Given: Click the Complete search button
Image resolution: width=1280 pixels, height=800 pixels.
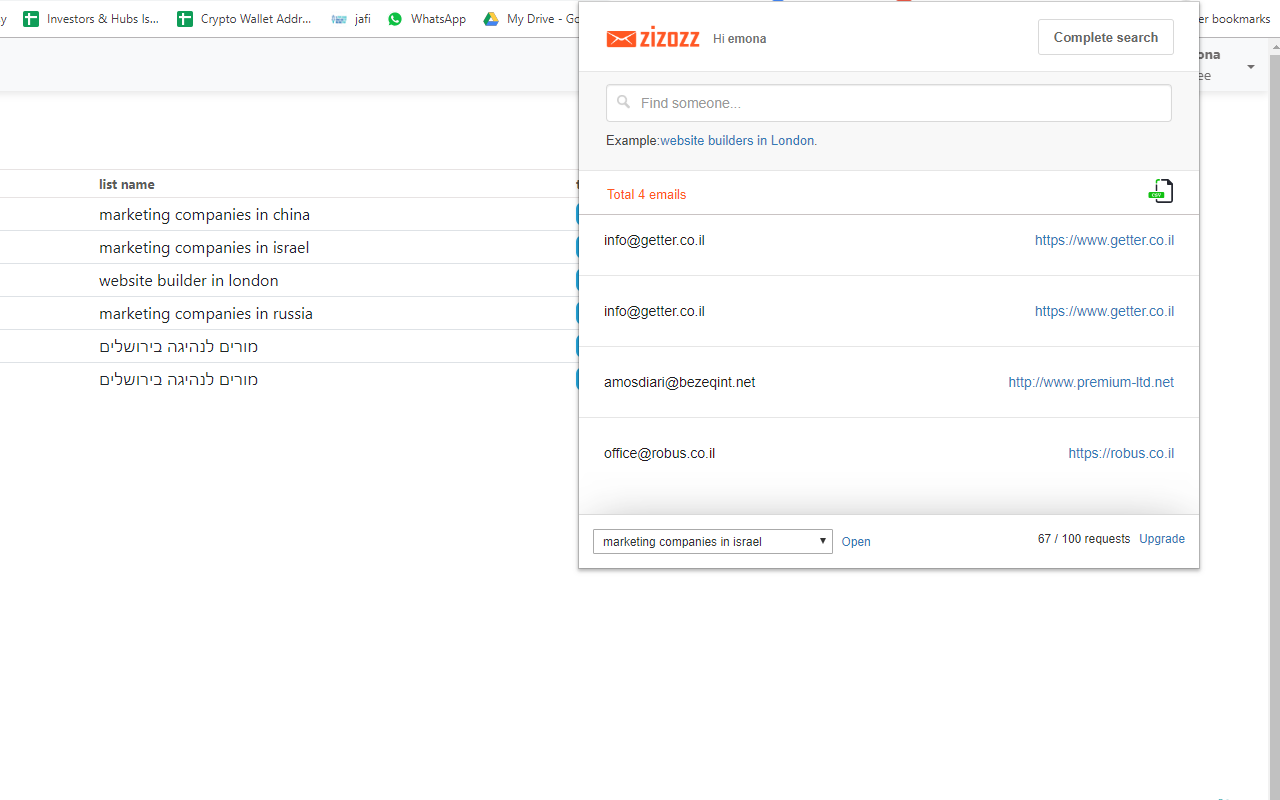Looking at the screenshot, I should point(1106,37).
